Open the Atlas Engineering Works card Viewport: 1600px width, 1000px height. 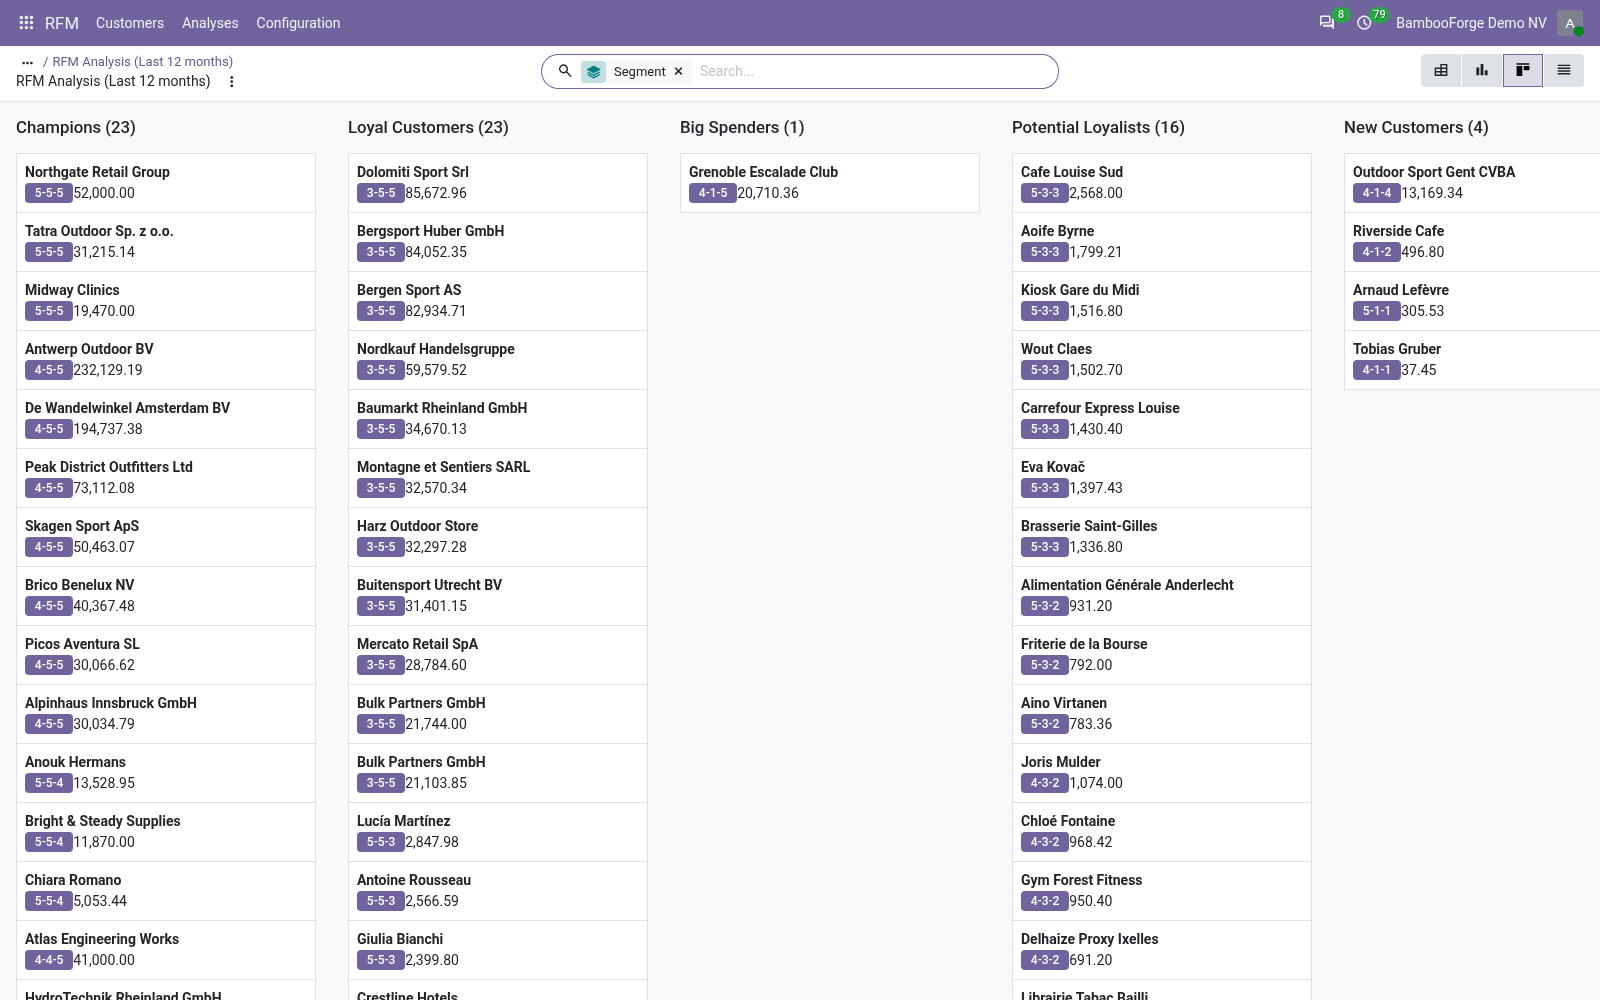click(x=166, y=950)
